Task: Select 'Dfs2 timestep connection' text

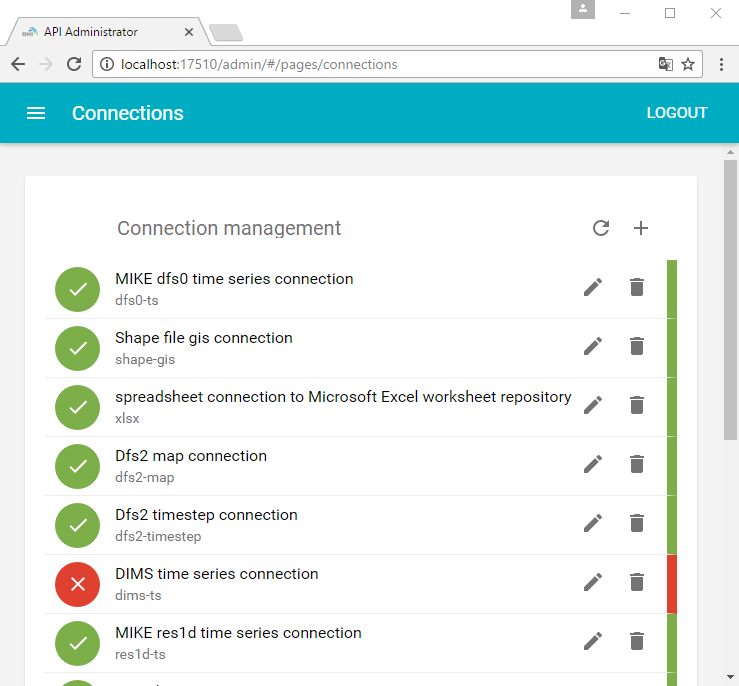Action: pyautogui.click(x=206, y=515)
